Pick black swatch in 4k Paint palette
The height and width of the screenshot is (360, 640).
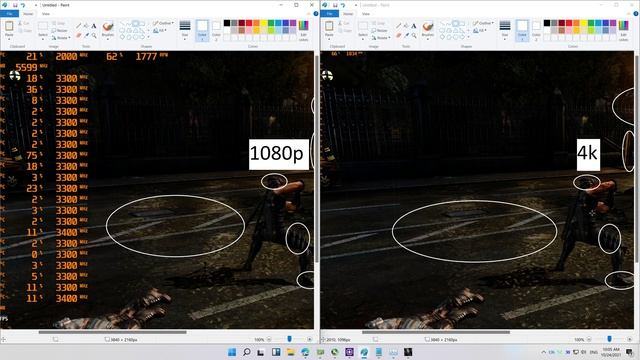click(547, 23)
